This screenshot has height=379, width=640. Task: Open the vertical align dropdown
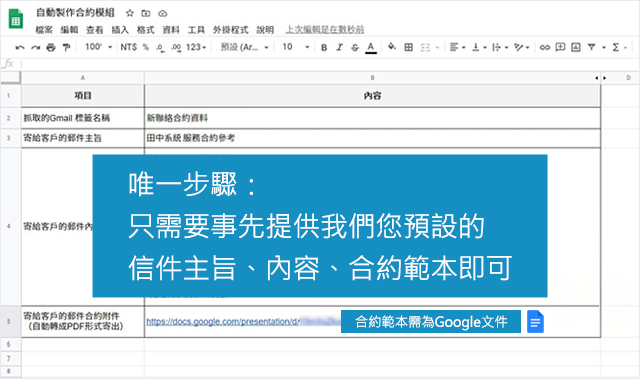[x=479, y=47]
